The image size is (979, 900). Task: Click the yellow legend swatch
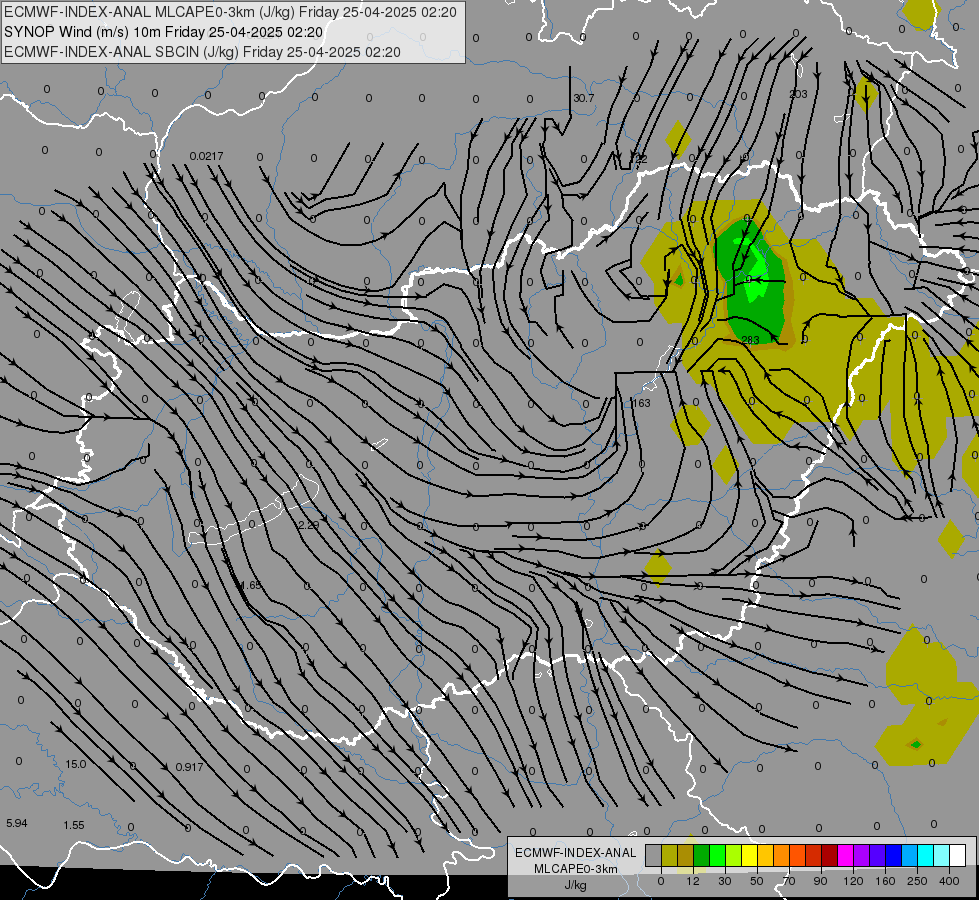coord(749,855)
